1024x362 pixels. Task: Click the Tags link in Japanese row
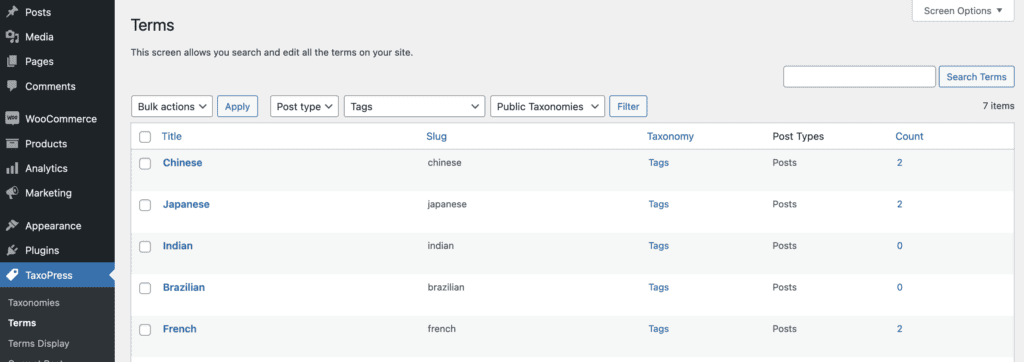click(x=658, y=205)
